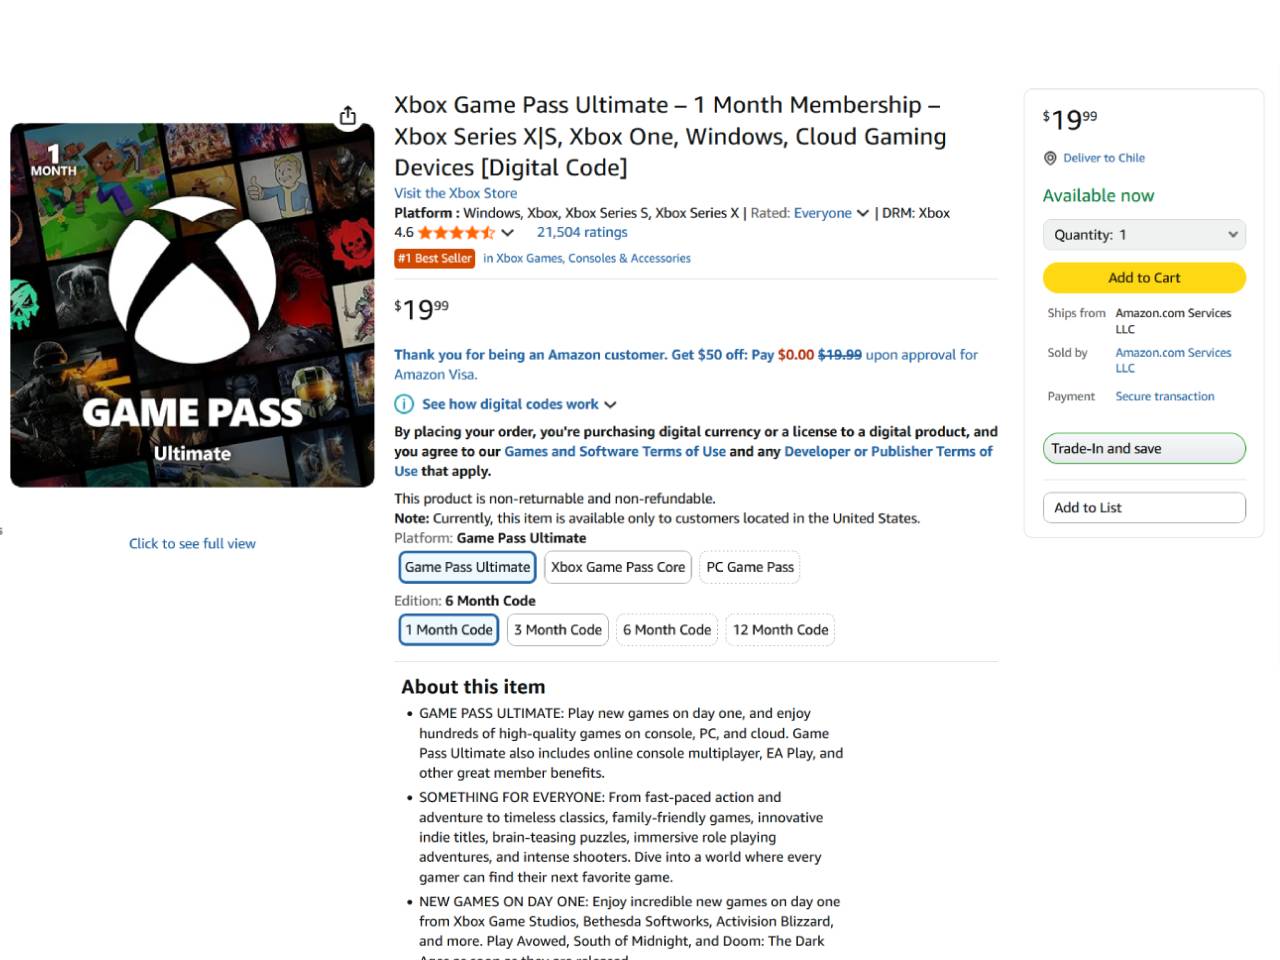The width and height of the screenshot is (1280, 960).
Task: Click the share icon above product image
Action: [348, 116]
